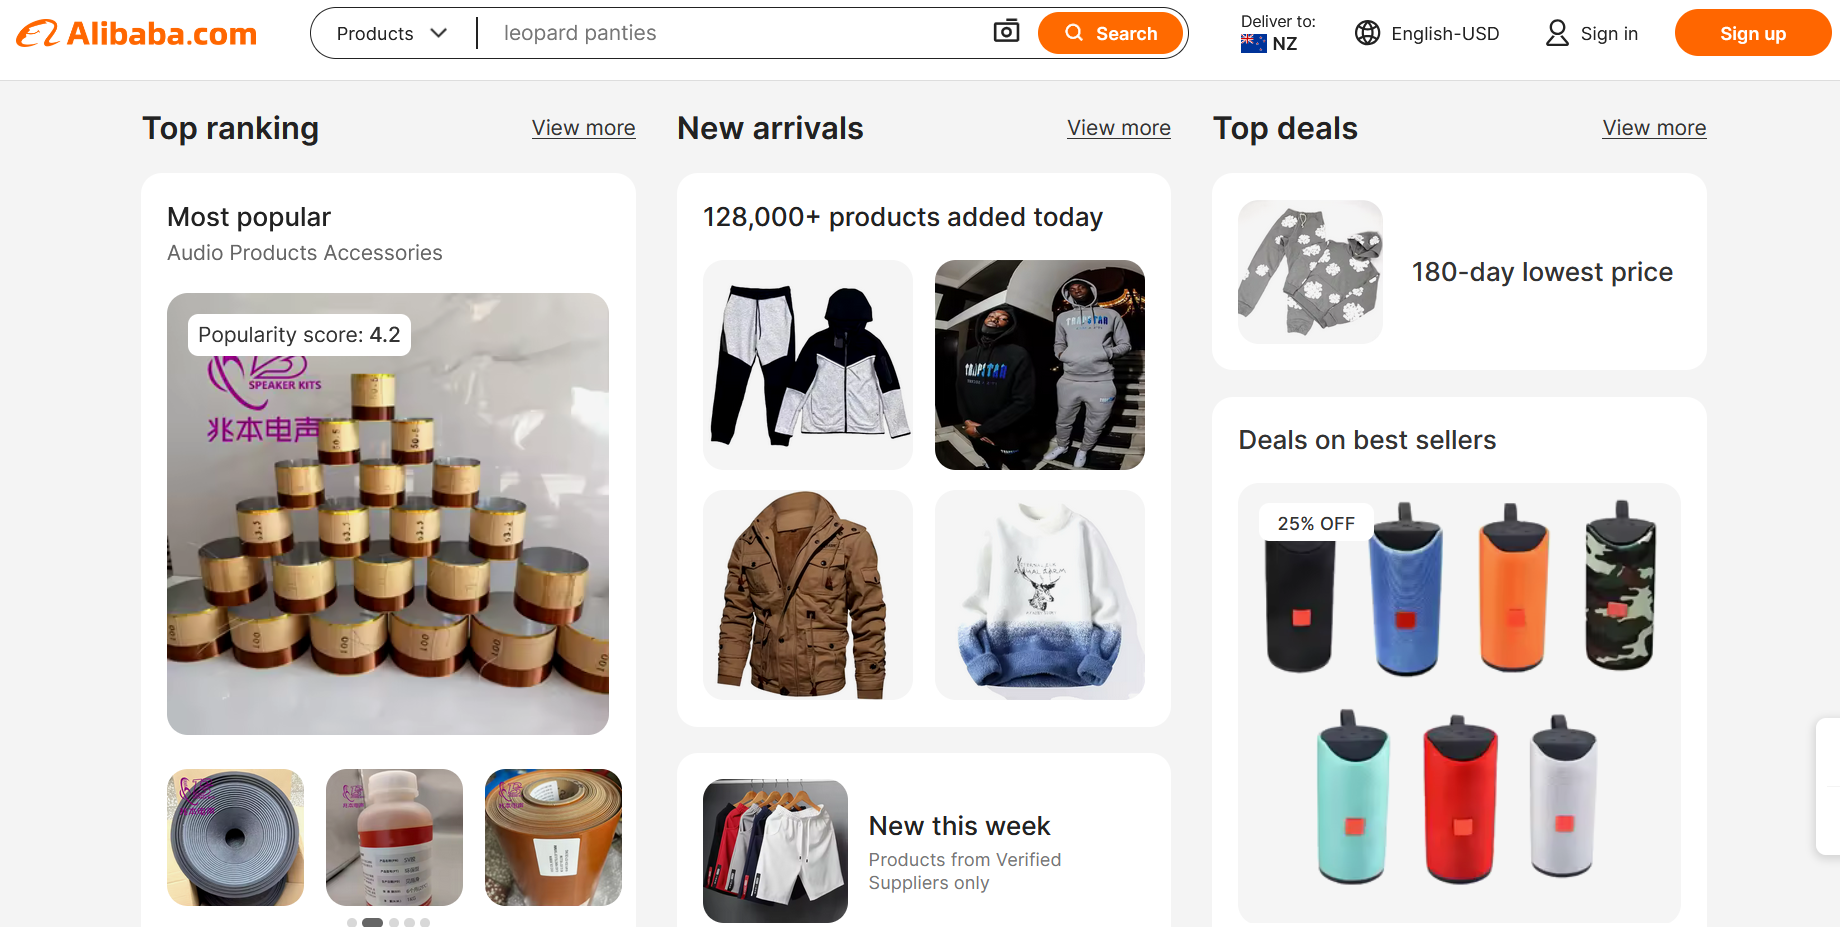Expand the Products category dropdown
1840x927 pixels.
click(x=392, y=33)
